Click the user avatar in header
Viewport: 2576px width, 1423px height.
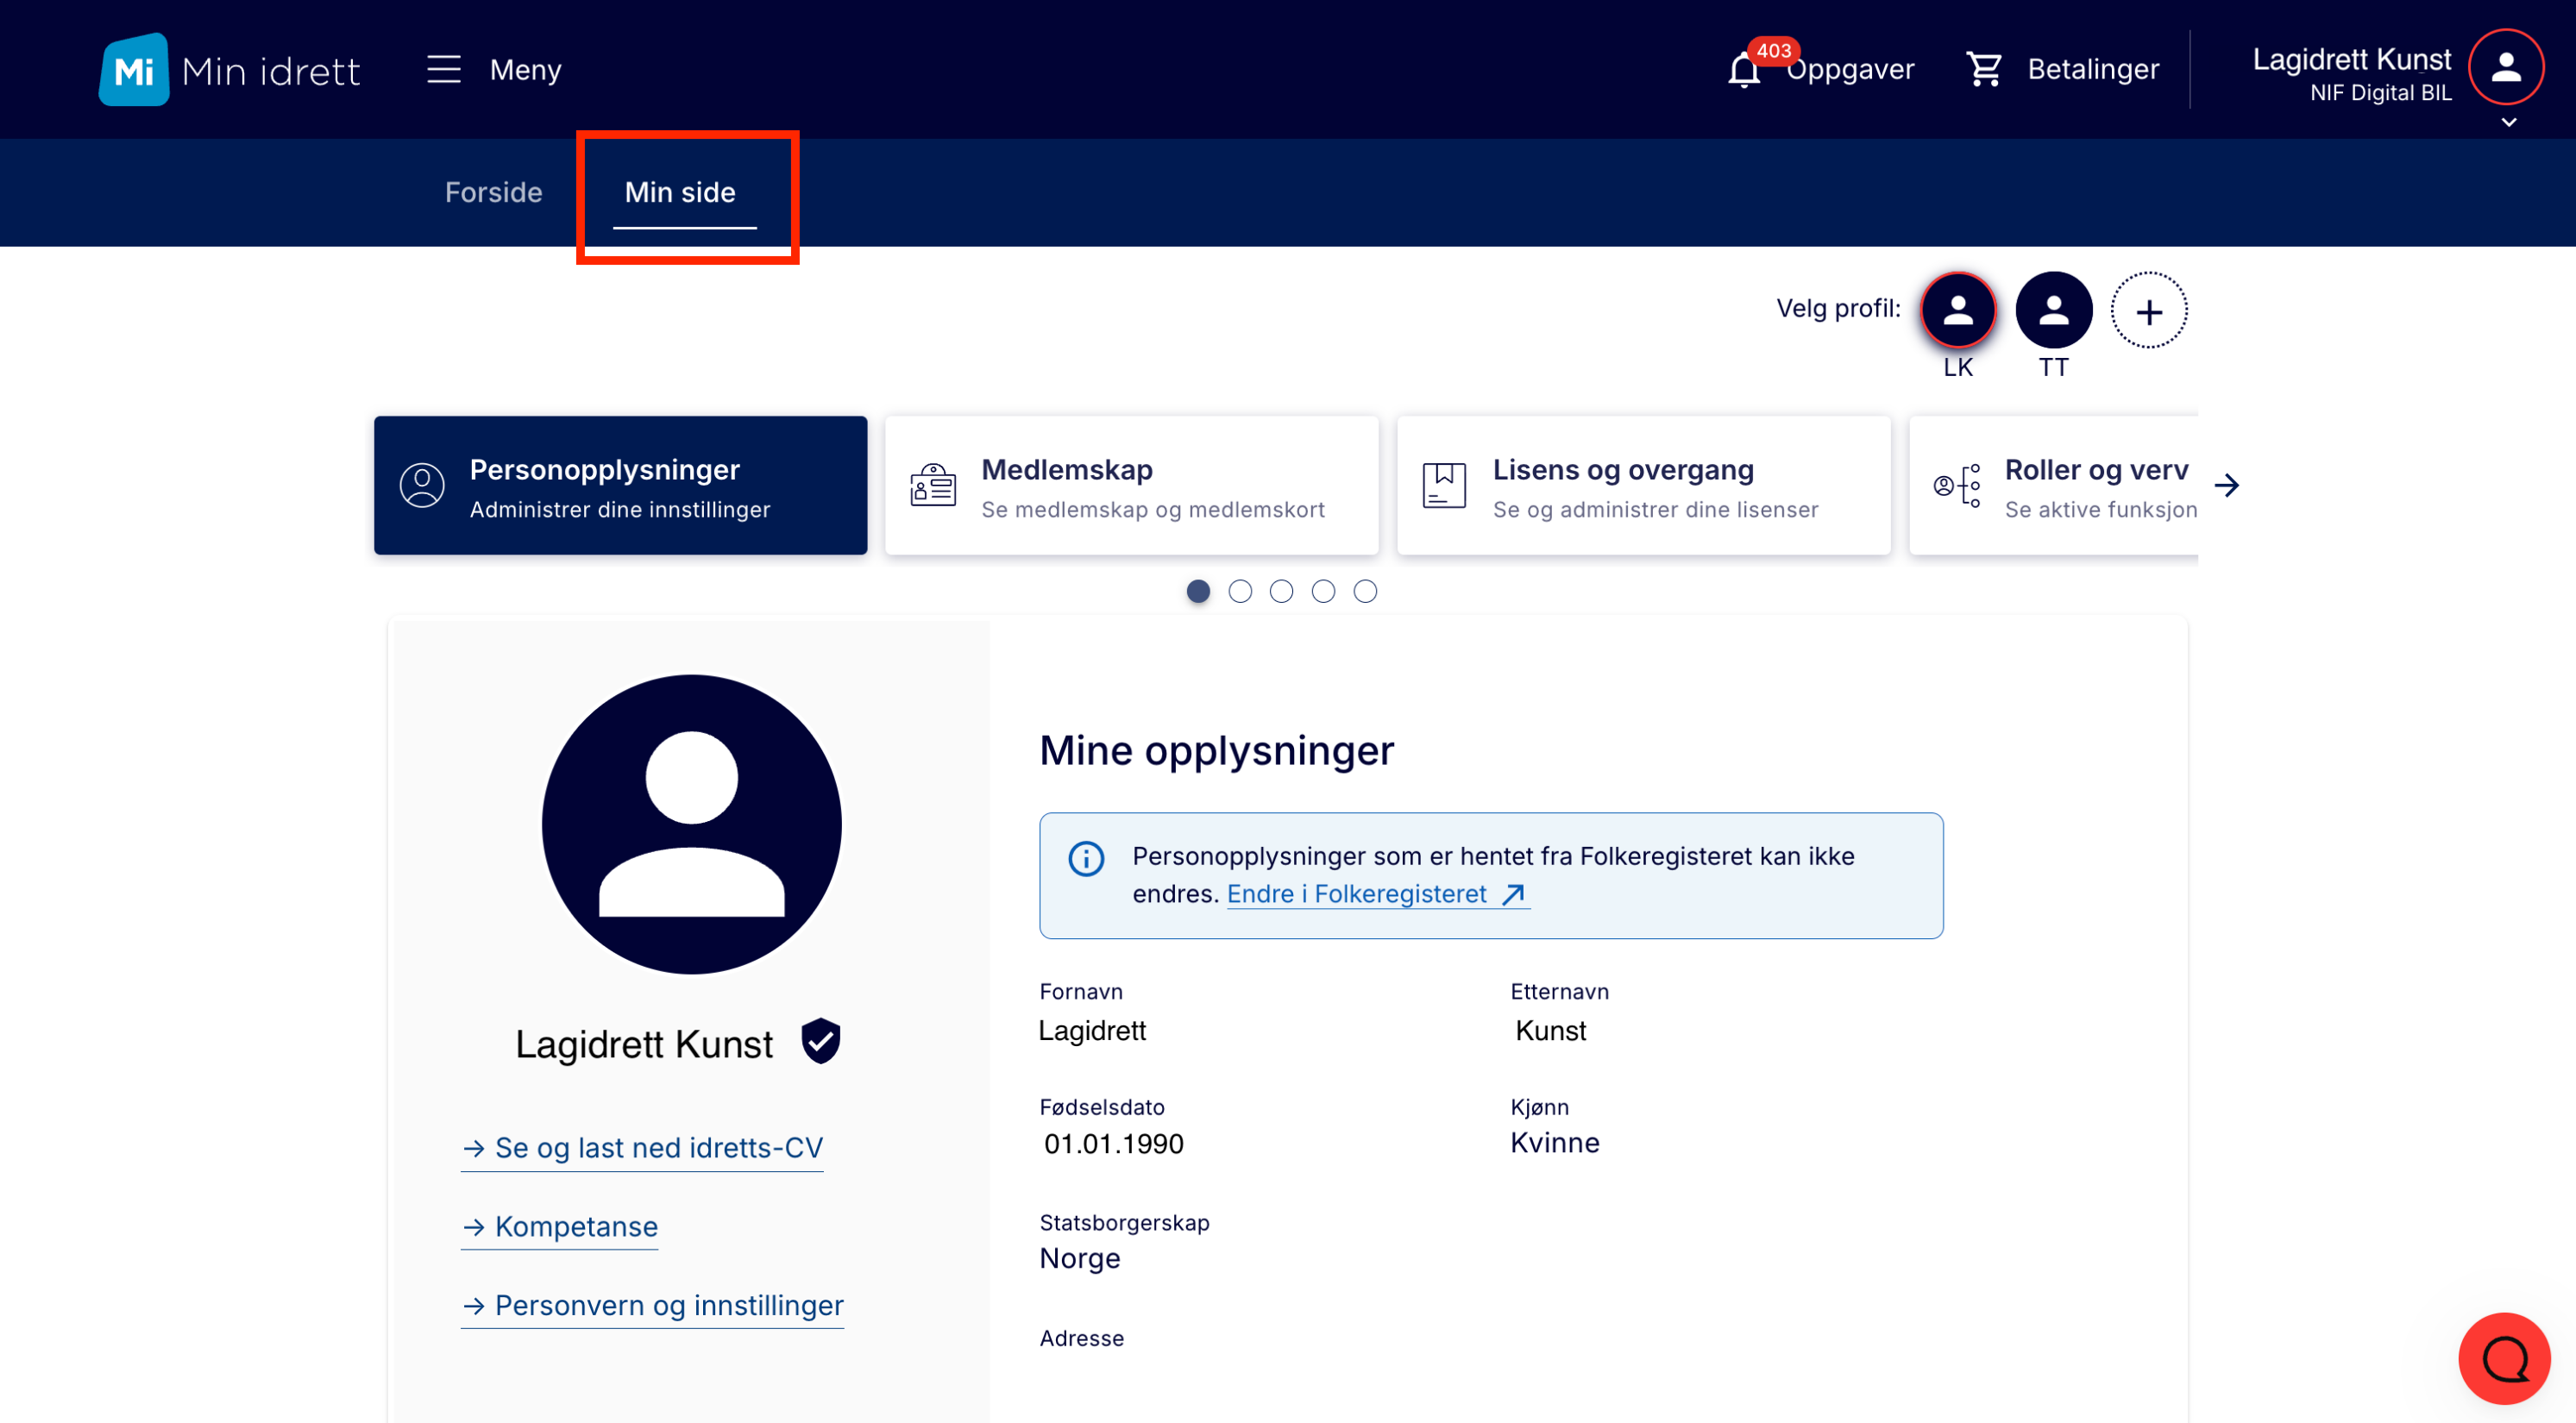pyautogui.click(x=2504, y=67)
